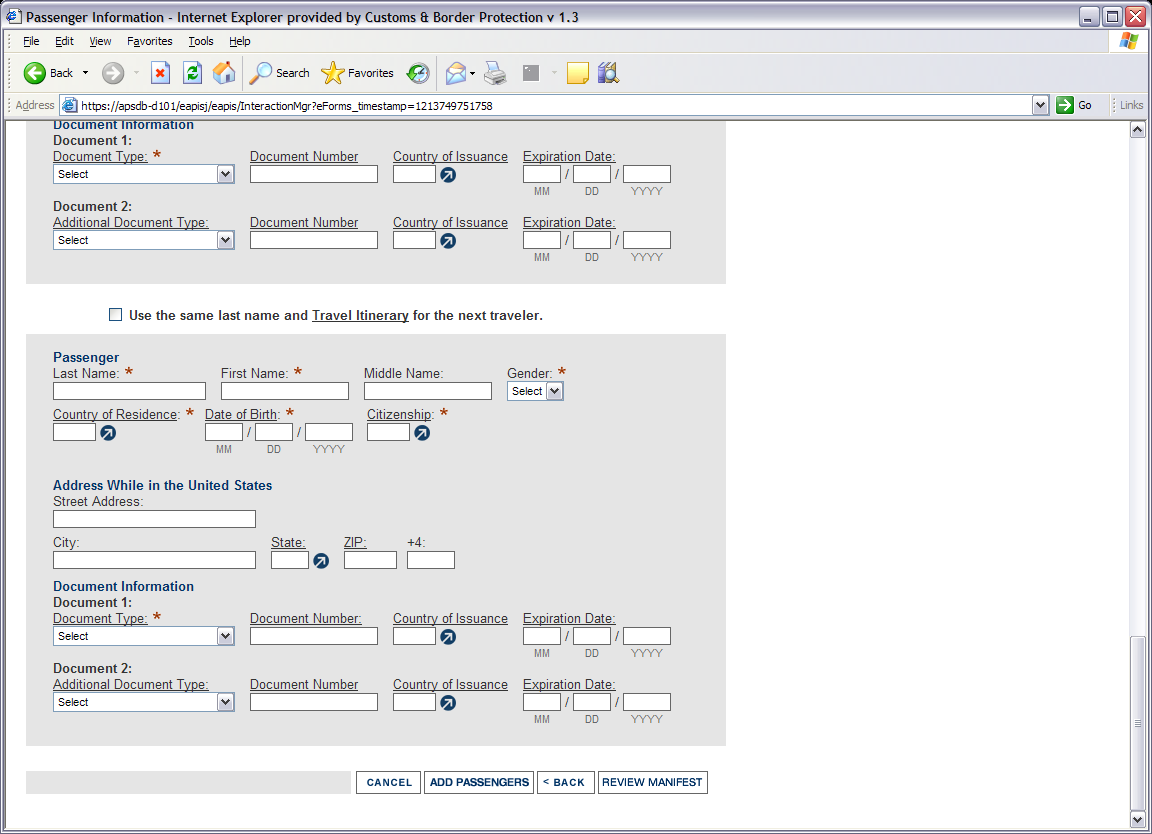This screenshot has width=1152, height=834.
Task: Click the Research book icon in toolbar
Action: pyautogui.click(x=608, y=73)
